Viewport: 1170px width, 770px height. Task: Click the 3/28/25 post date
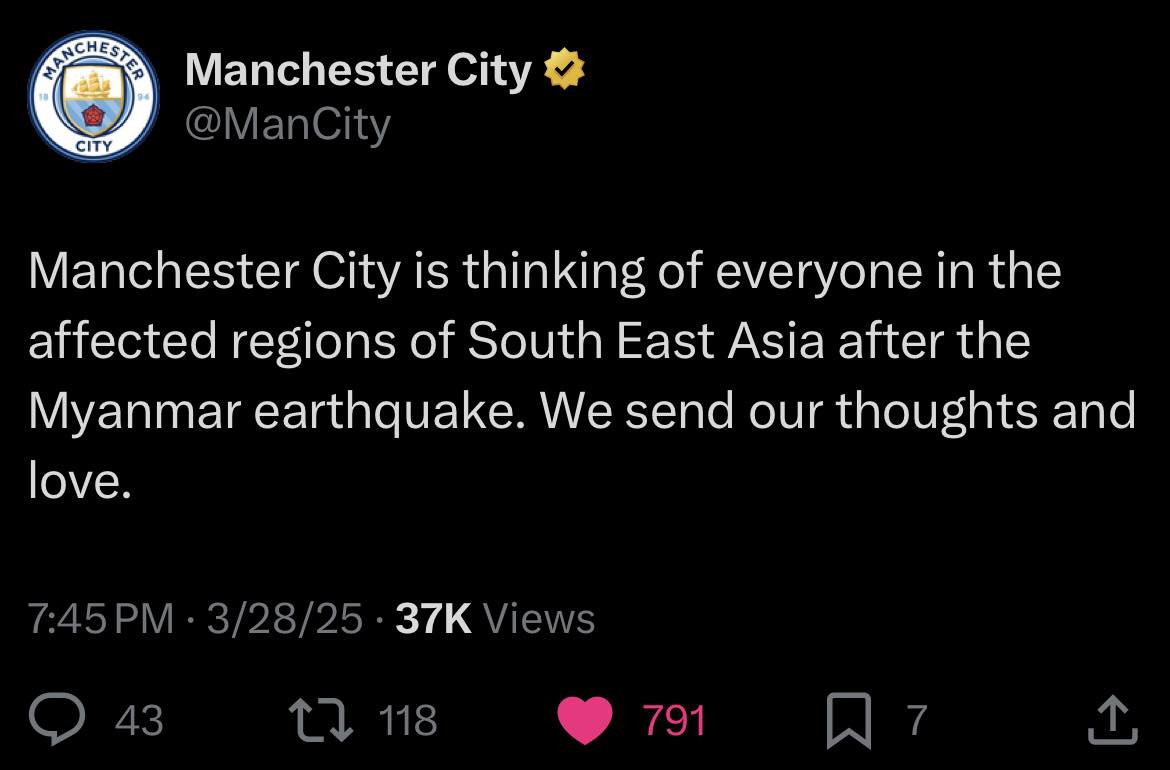285,619
